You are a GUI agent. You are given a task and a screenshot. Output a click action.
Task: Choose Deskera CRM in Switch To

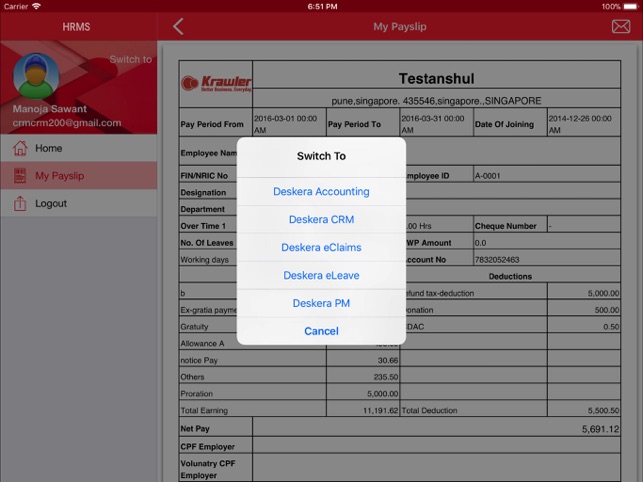click(321, 219)
